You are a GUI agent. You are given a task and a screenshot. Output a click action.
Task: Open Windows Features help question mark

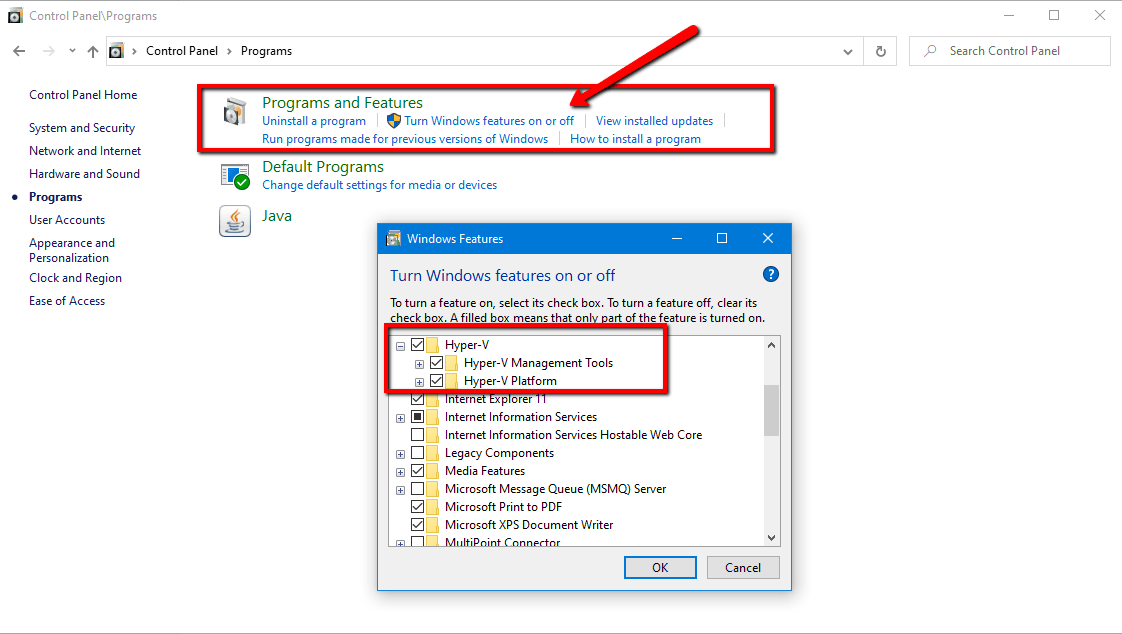tap(771, 274)
